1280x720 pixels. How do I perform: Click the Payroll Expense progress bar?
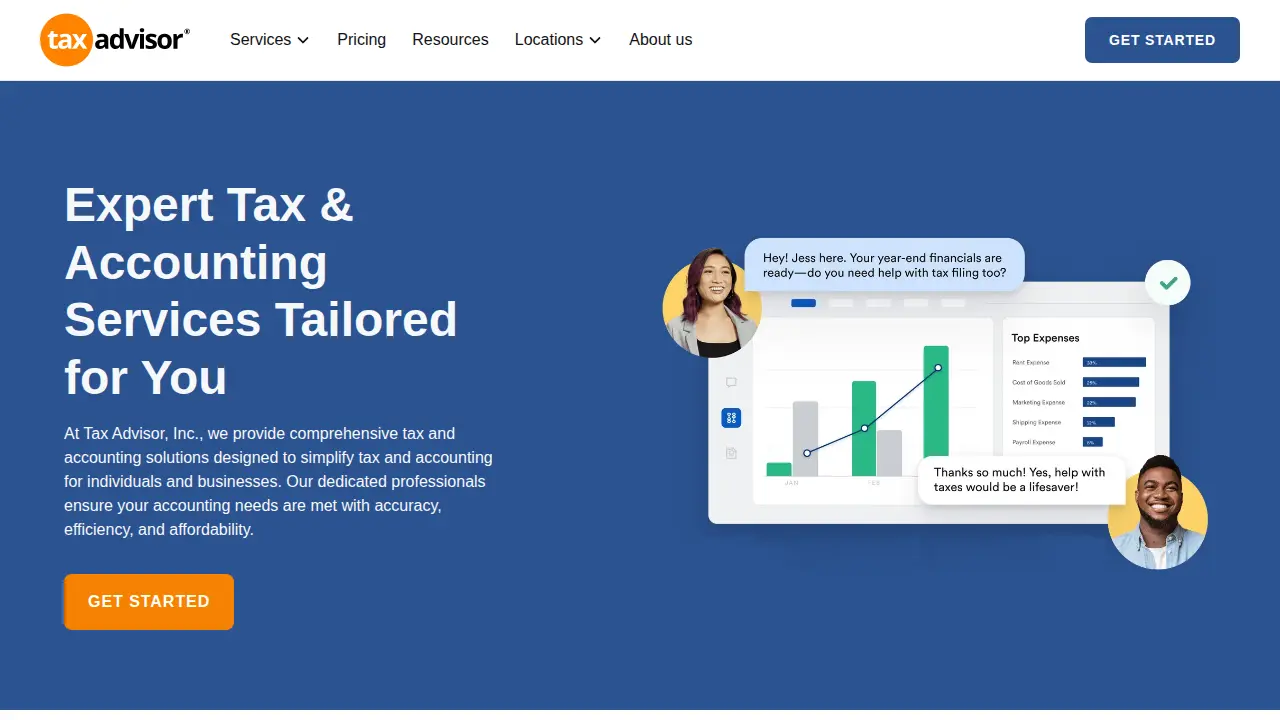click(1093, 442)
